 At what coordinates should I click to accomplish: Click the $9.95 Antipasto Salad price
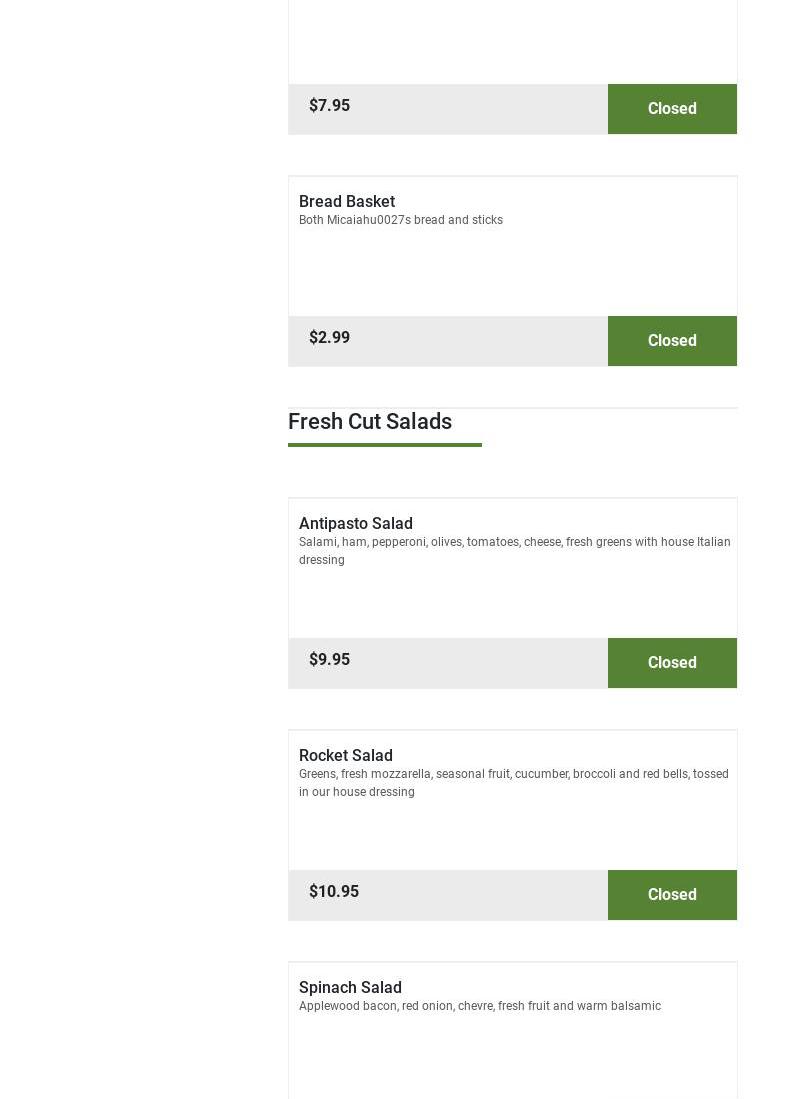click(x=329, y=660)
